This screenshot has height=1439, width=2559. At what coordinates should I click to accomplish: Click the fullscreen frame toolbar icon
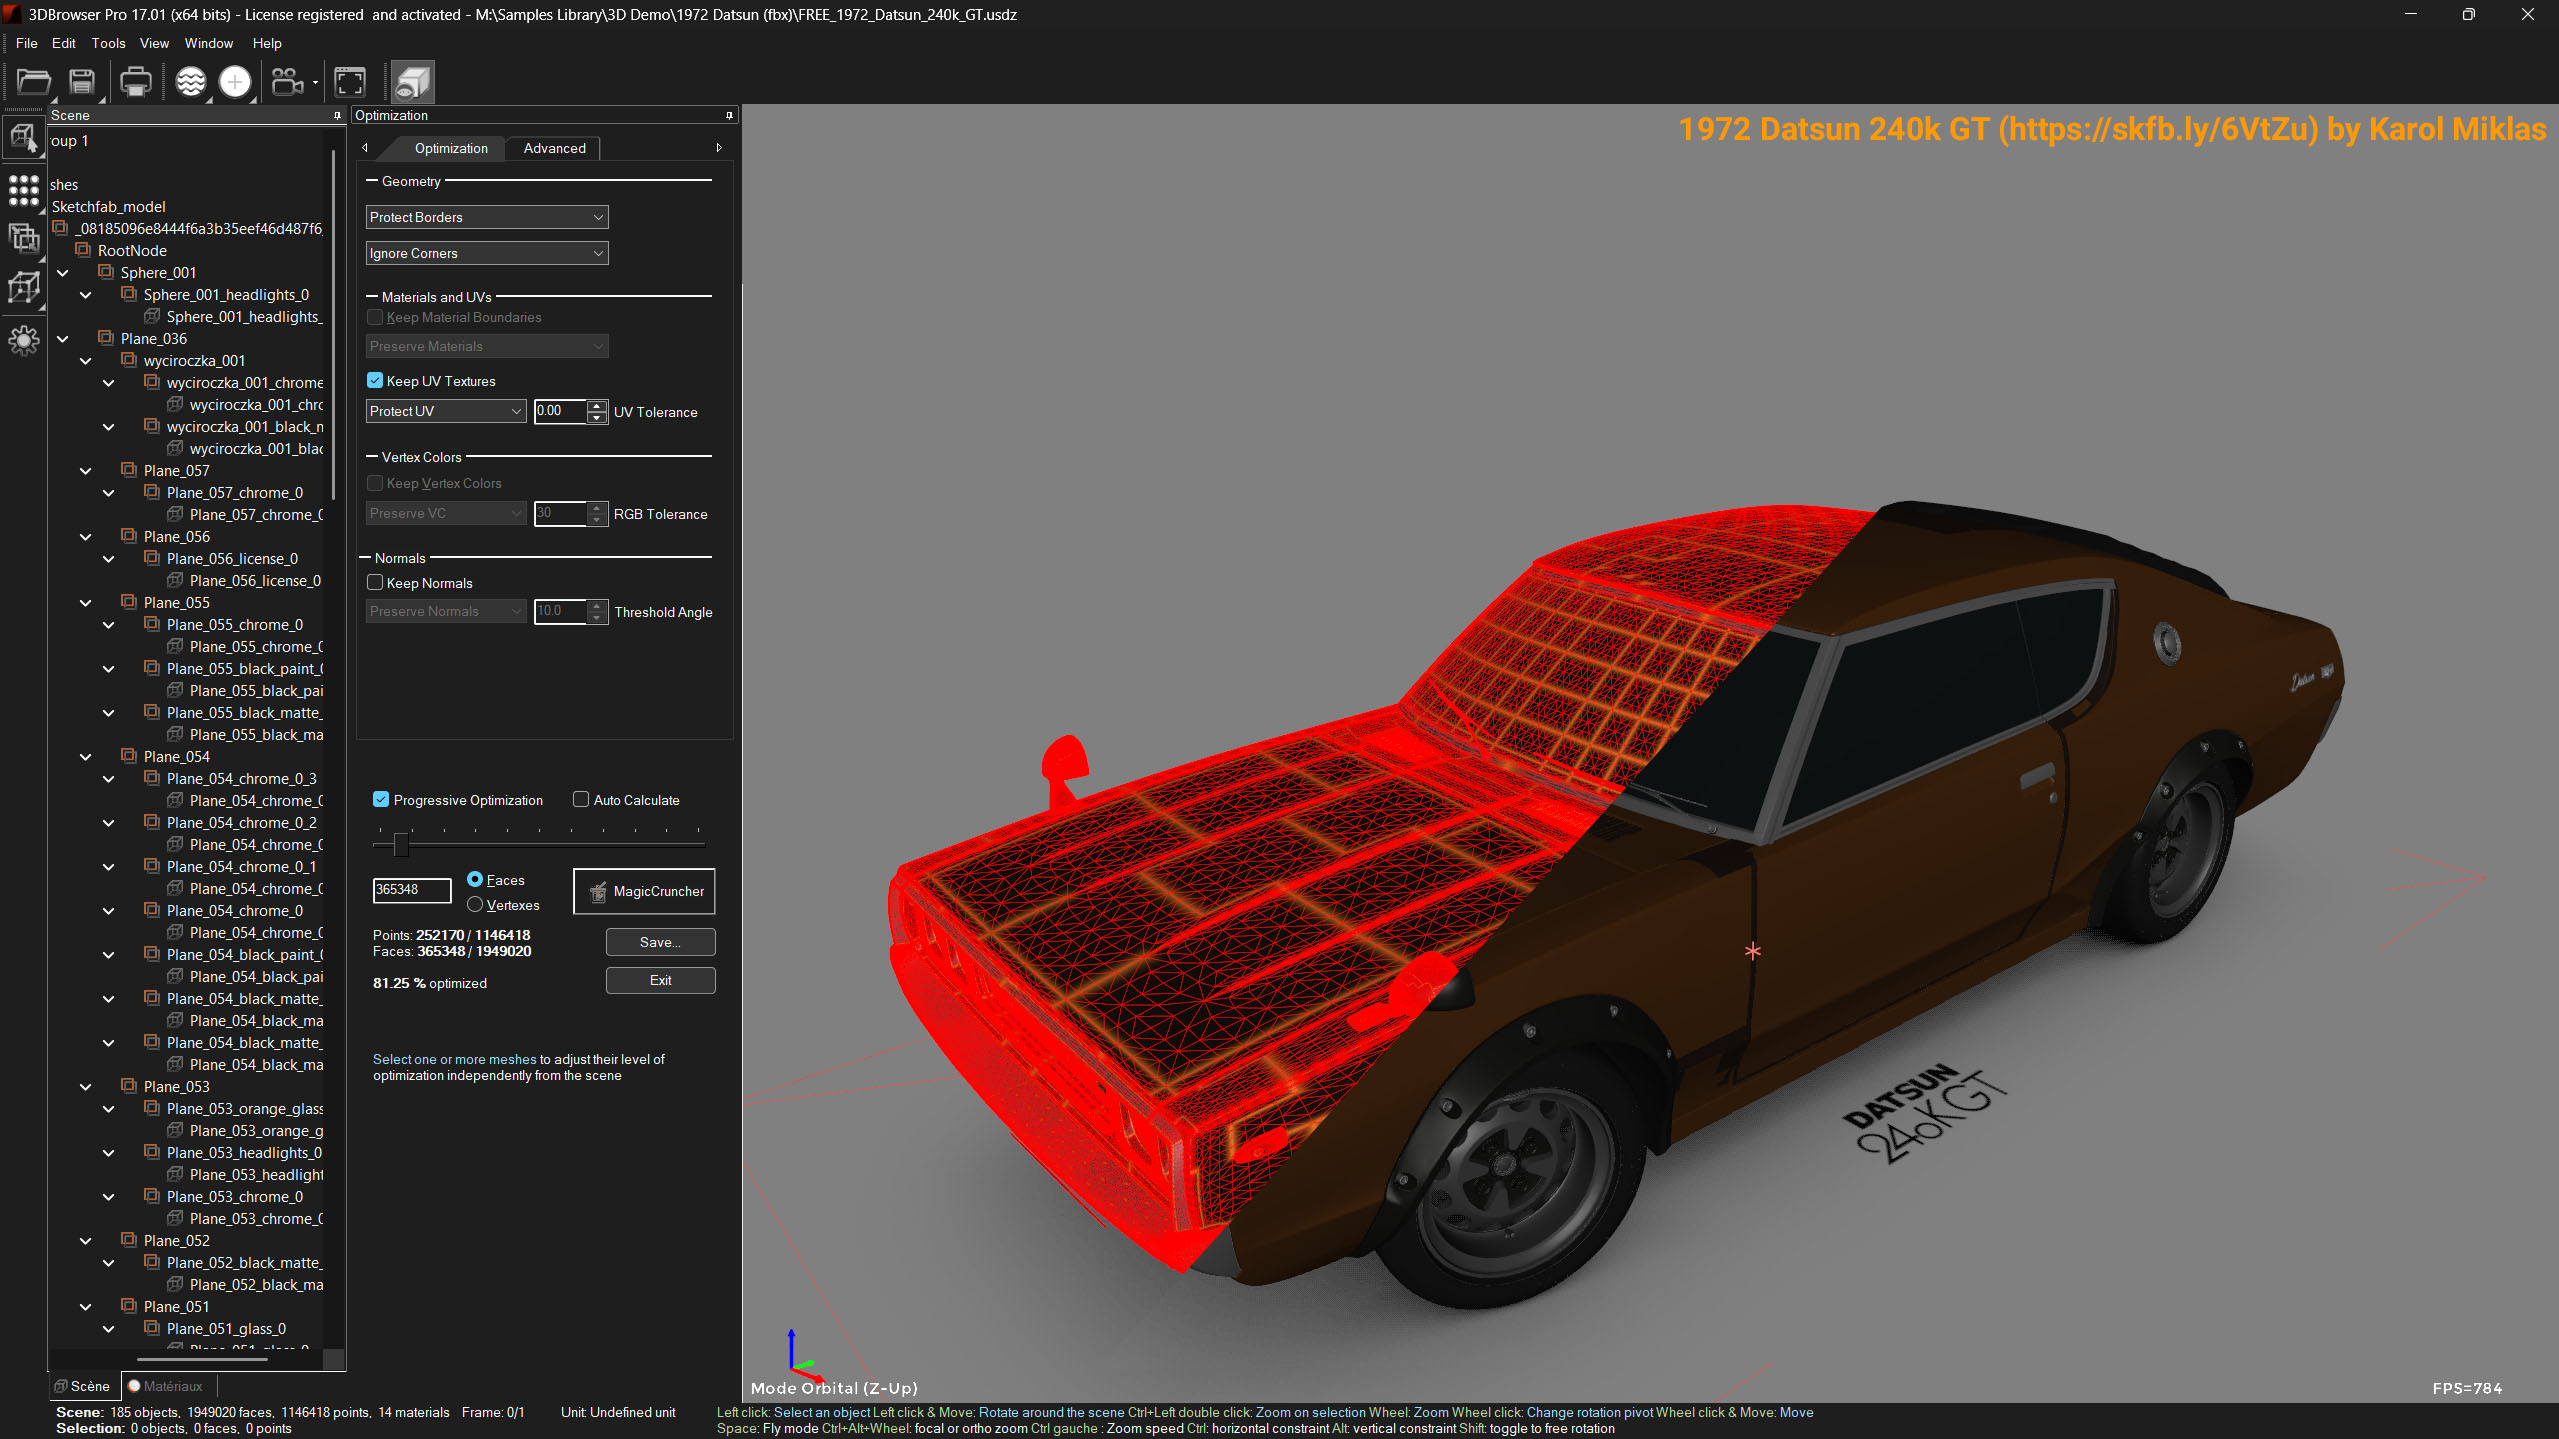(x=349, y=82)
